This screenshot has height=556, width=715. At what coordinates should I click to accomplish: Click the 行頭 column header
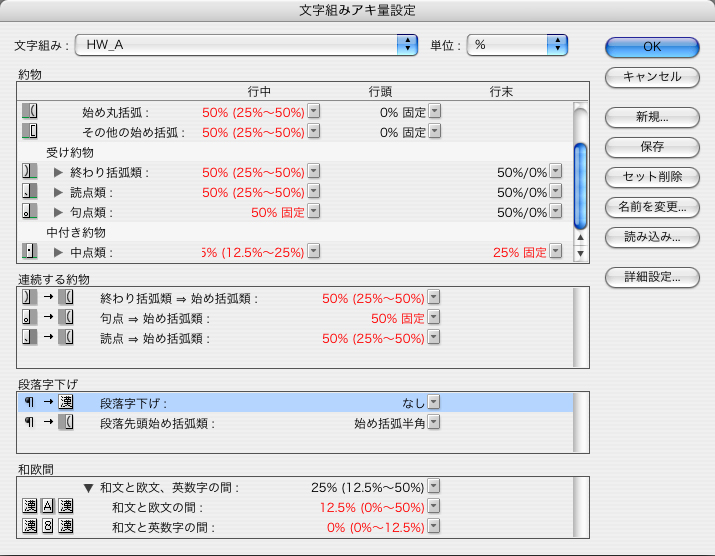380,92
